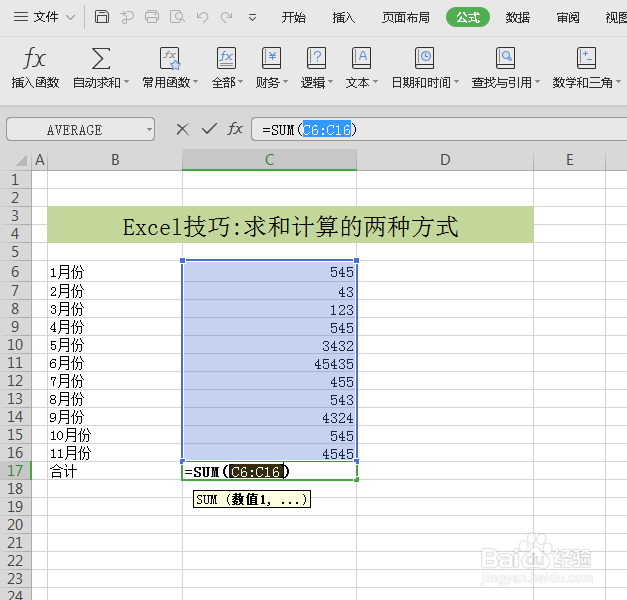This screenshot has height=600, width=627.
Task: Expand the 日期和时间 dropdown arrow
Action: (x=456, y=82)
